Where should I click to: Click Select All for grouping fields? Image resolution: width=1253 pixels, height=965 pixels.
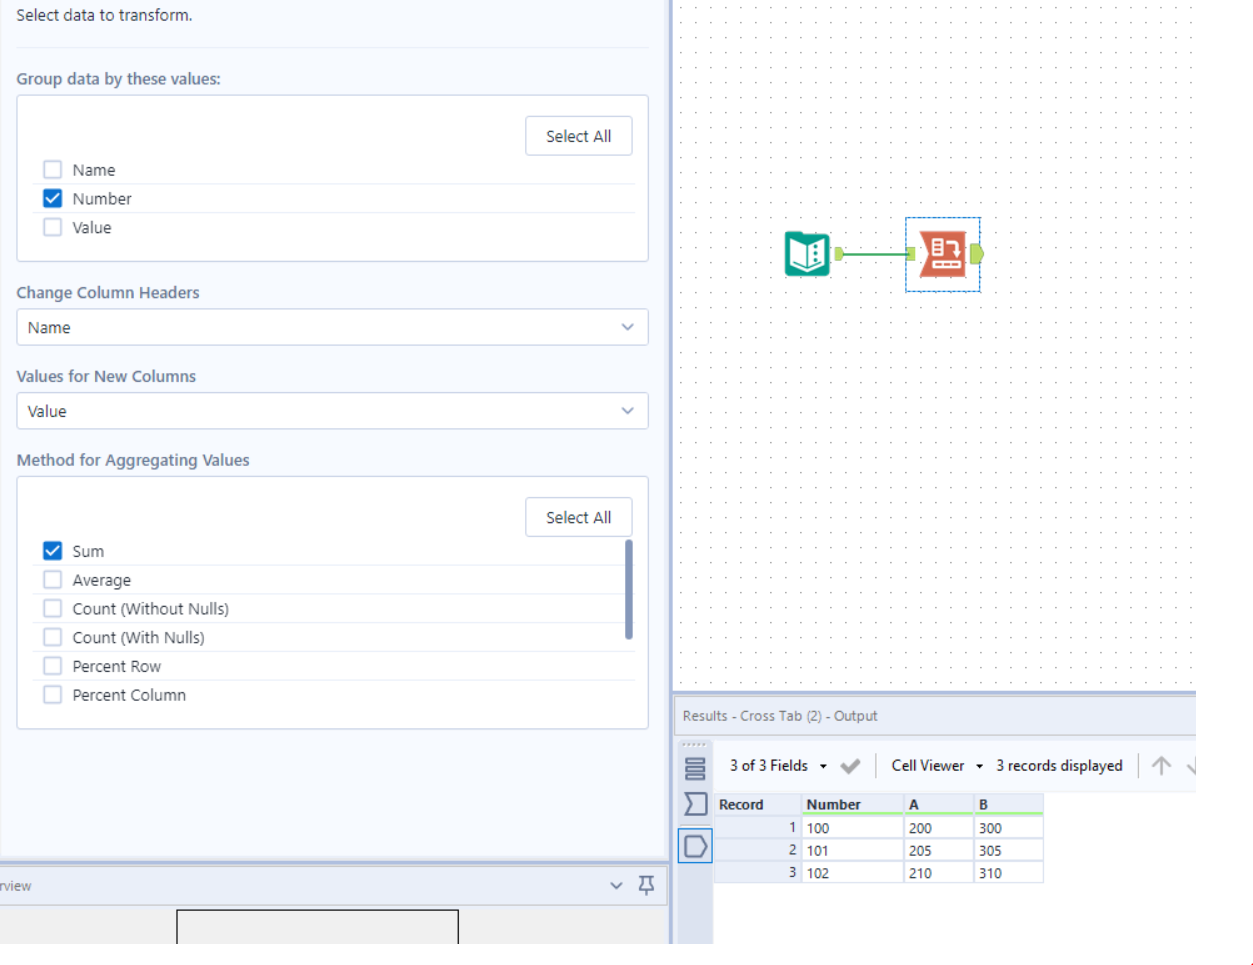coord(578,135)
